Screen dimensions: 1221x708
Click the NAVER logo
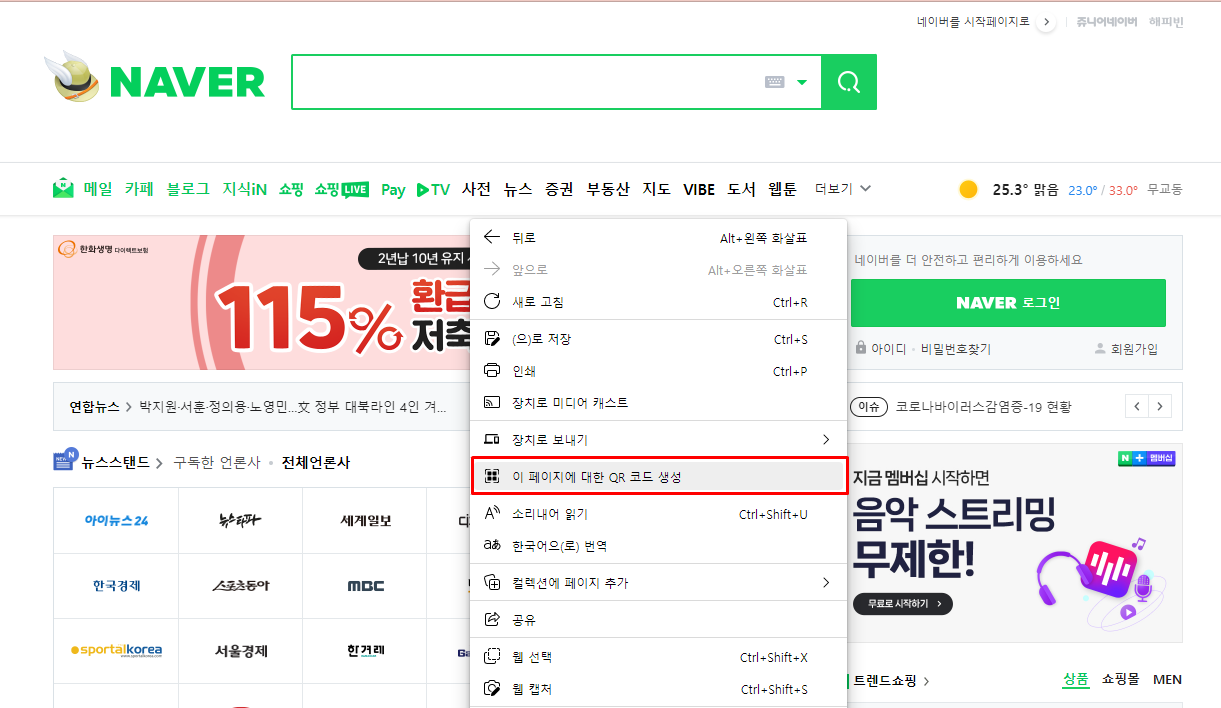pos(187,82)
